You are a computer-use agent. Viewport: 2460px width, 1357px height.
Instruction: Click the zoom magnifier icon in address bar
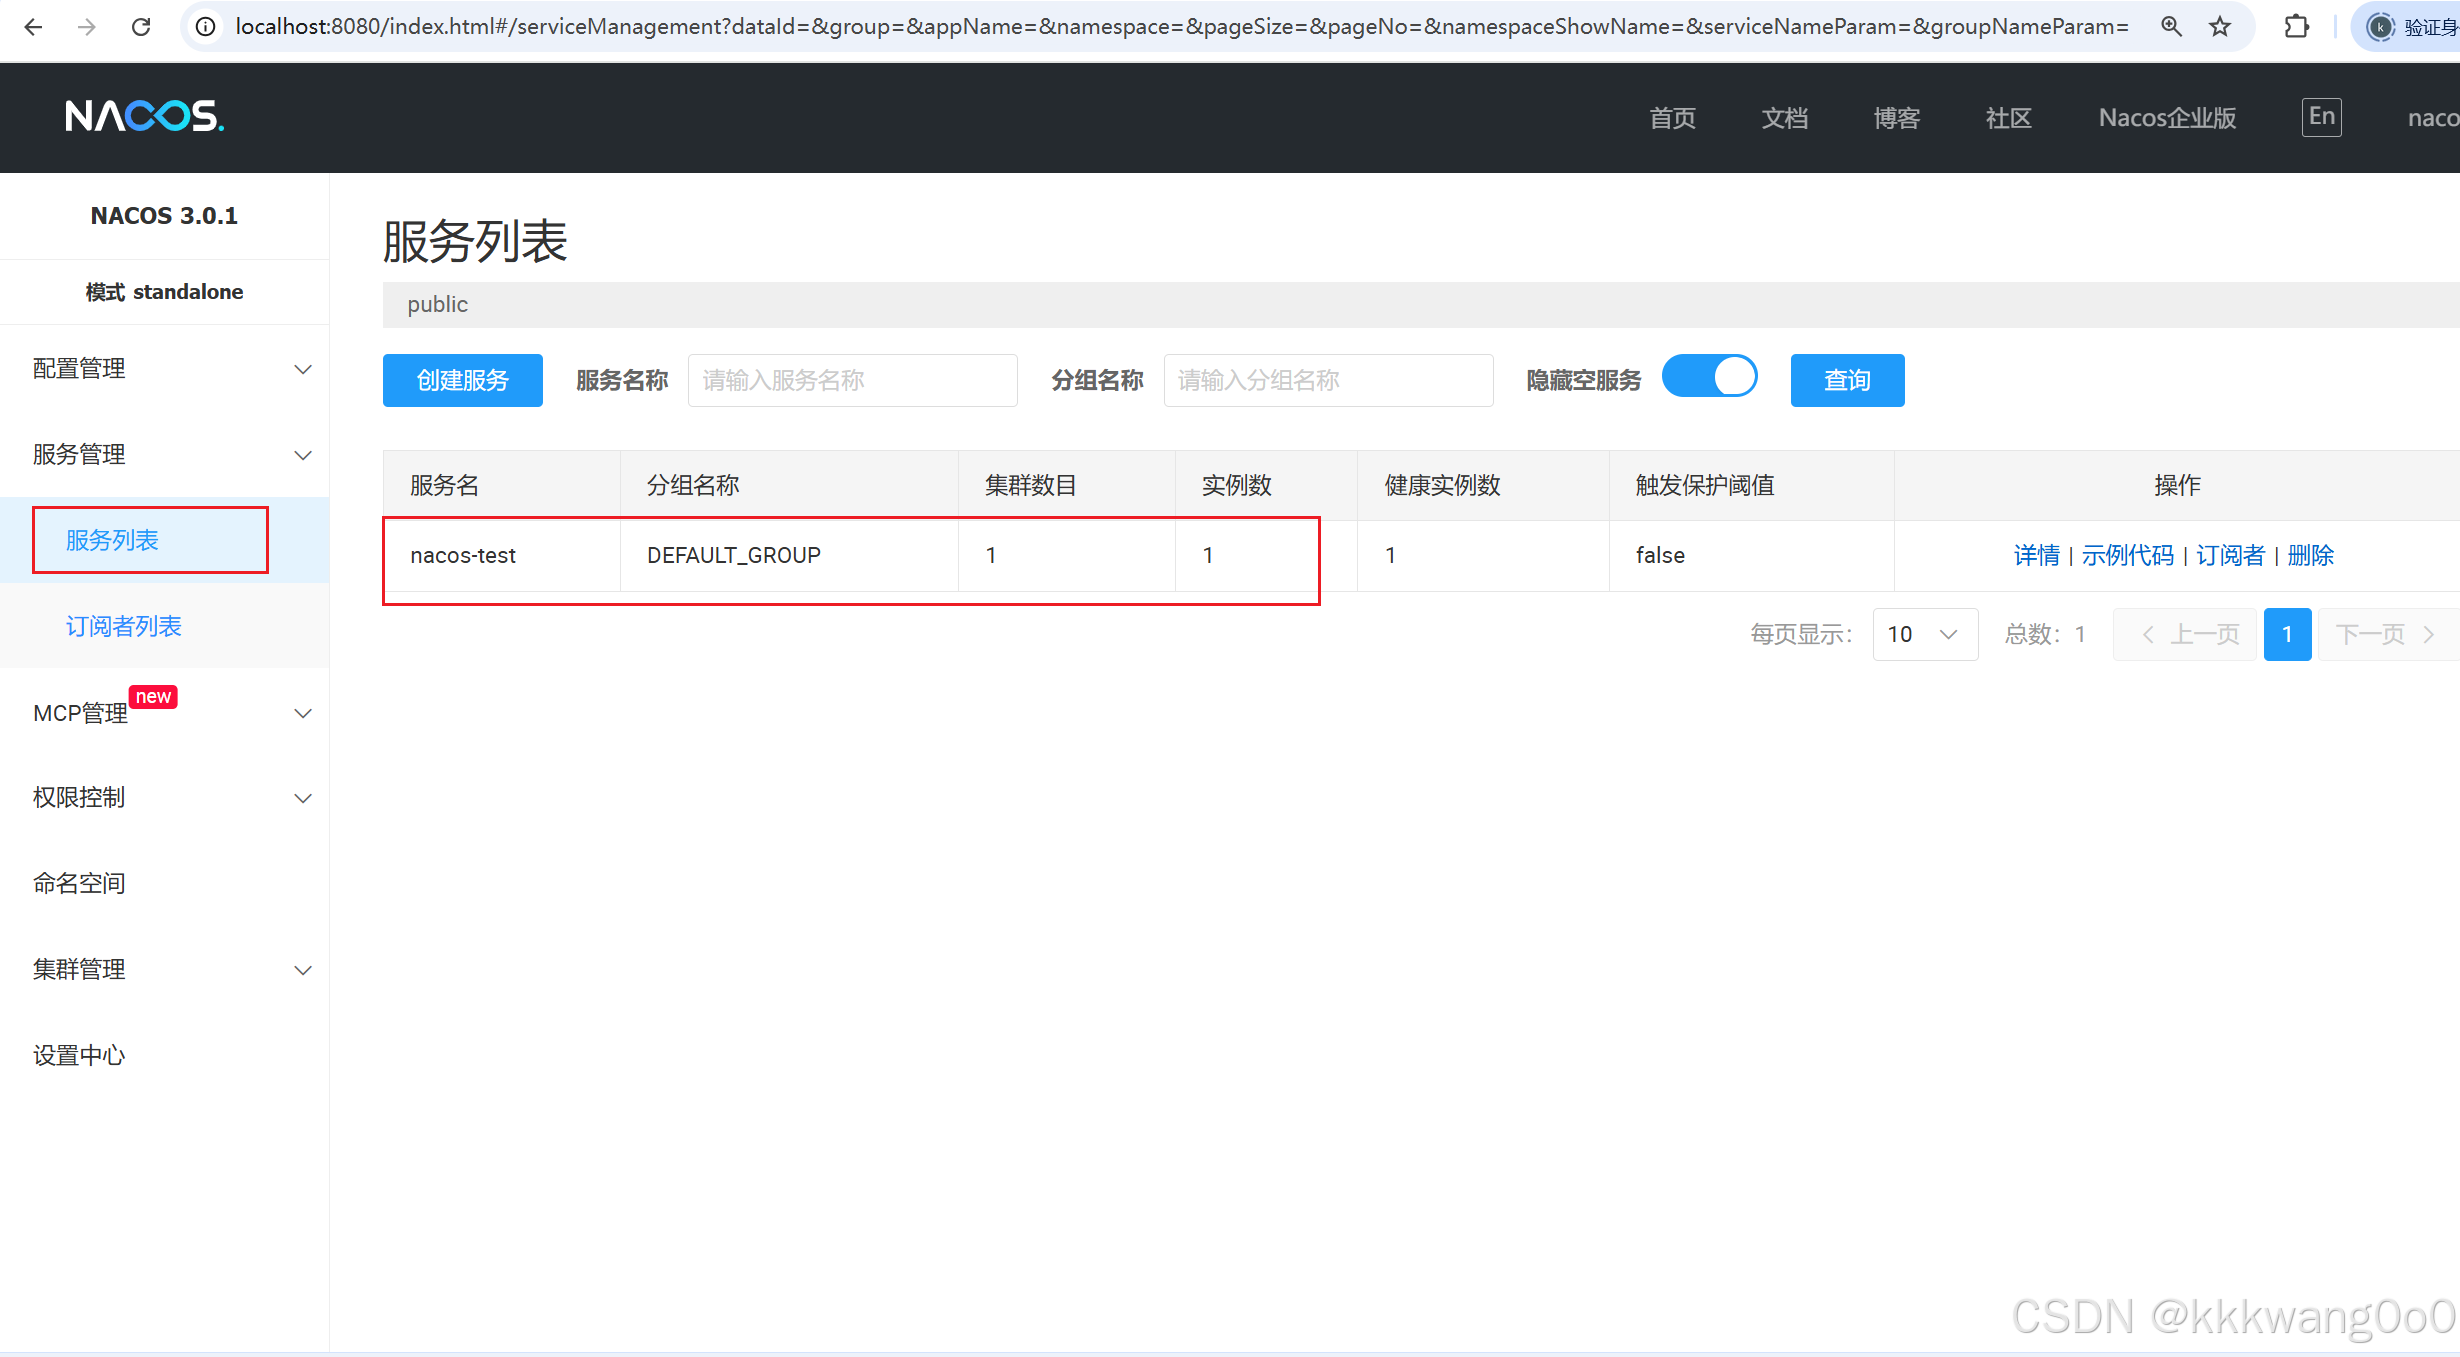pos(2171,27)
